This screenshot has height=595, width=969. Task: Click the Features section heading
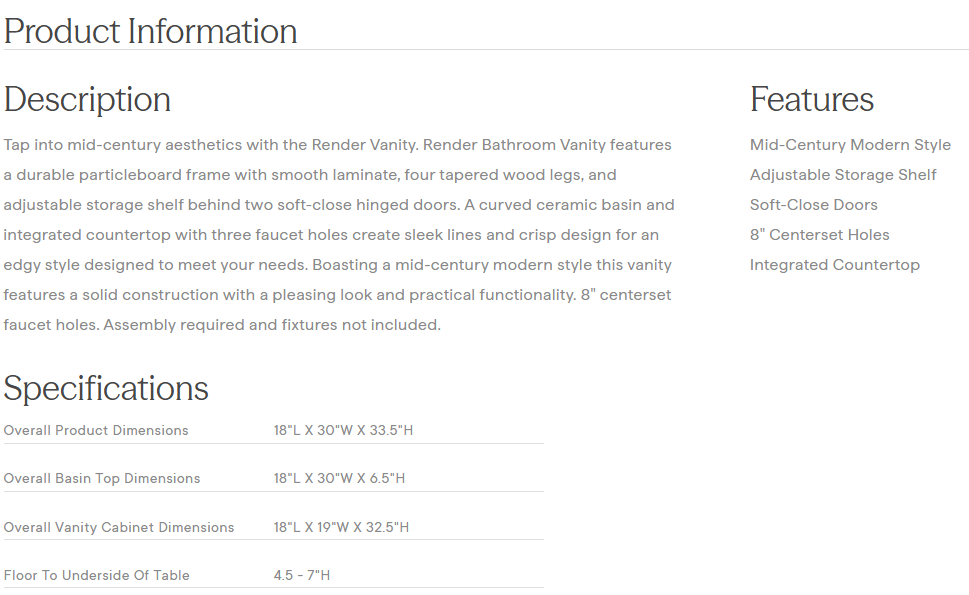pos(811,99)
